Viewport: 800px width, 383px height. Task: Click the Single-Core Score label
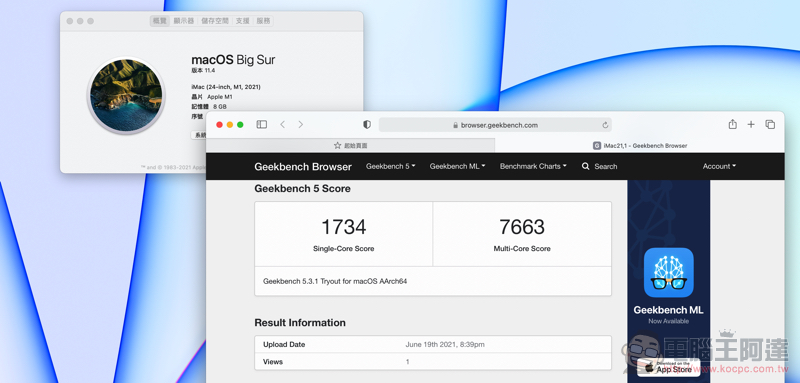[343, 249]
